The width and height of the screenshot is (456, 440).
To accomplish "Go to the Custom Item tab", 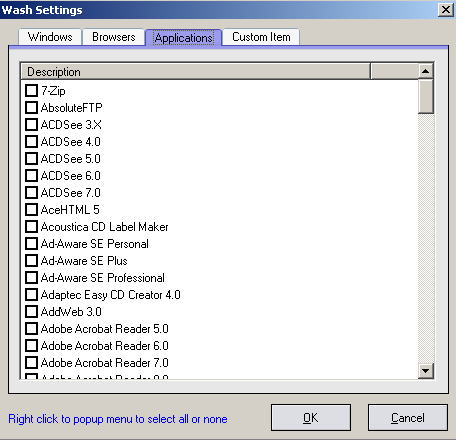I will coord(261,37).
